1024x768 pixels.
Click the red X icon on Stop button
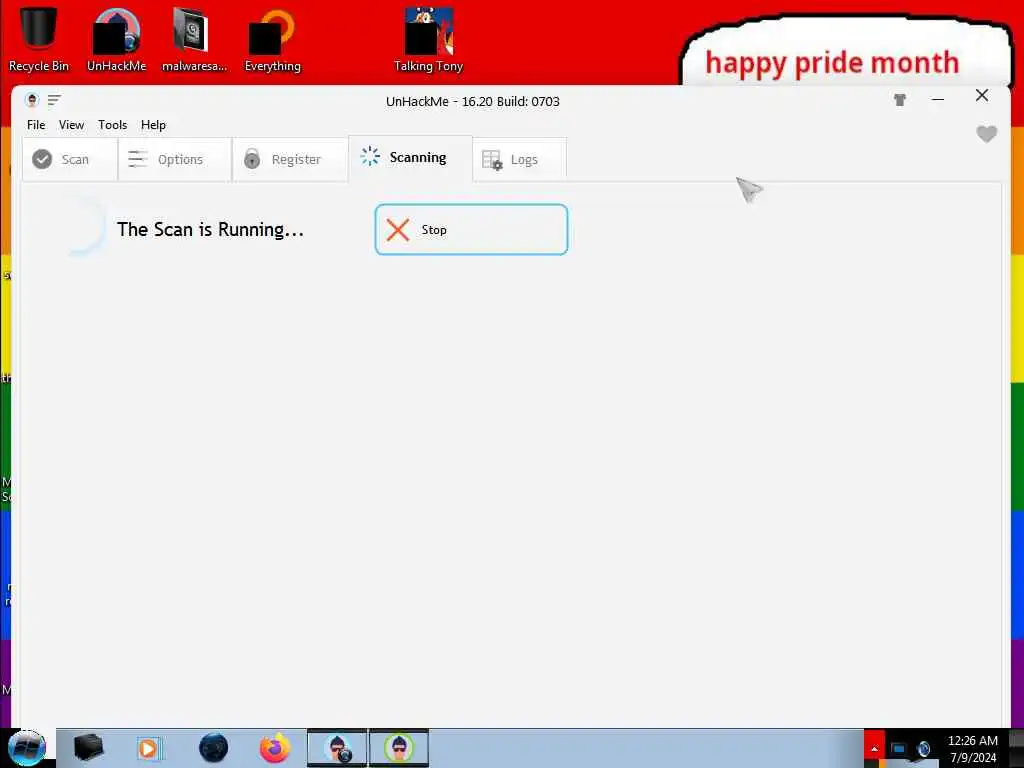[x=397, y=230]
